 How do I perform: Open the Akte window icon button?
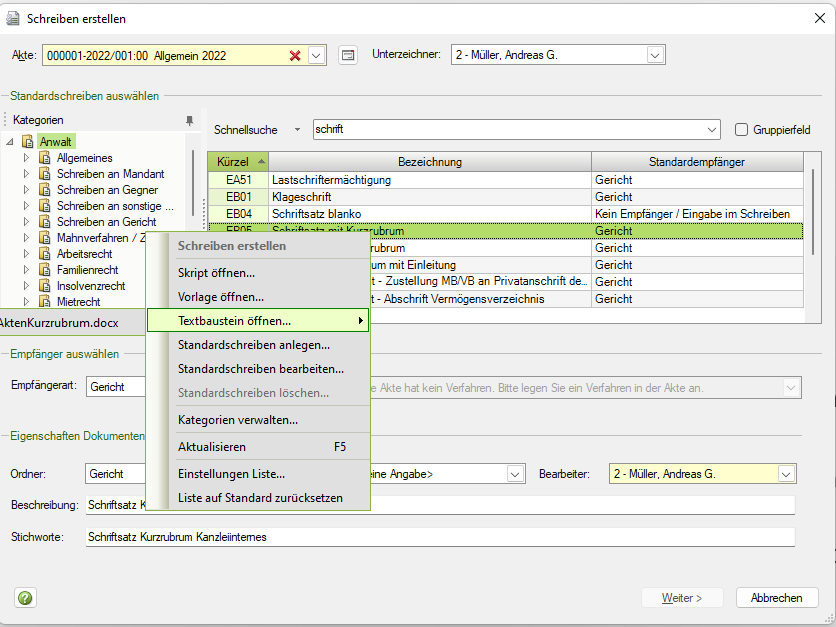pyautogui.click(x=348, y=55)
